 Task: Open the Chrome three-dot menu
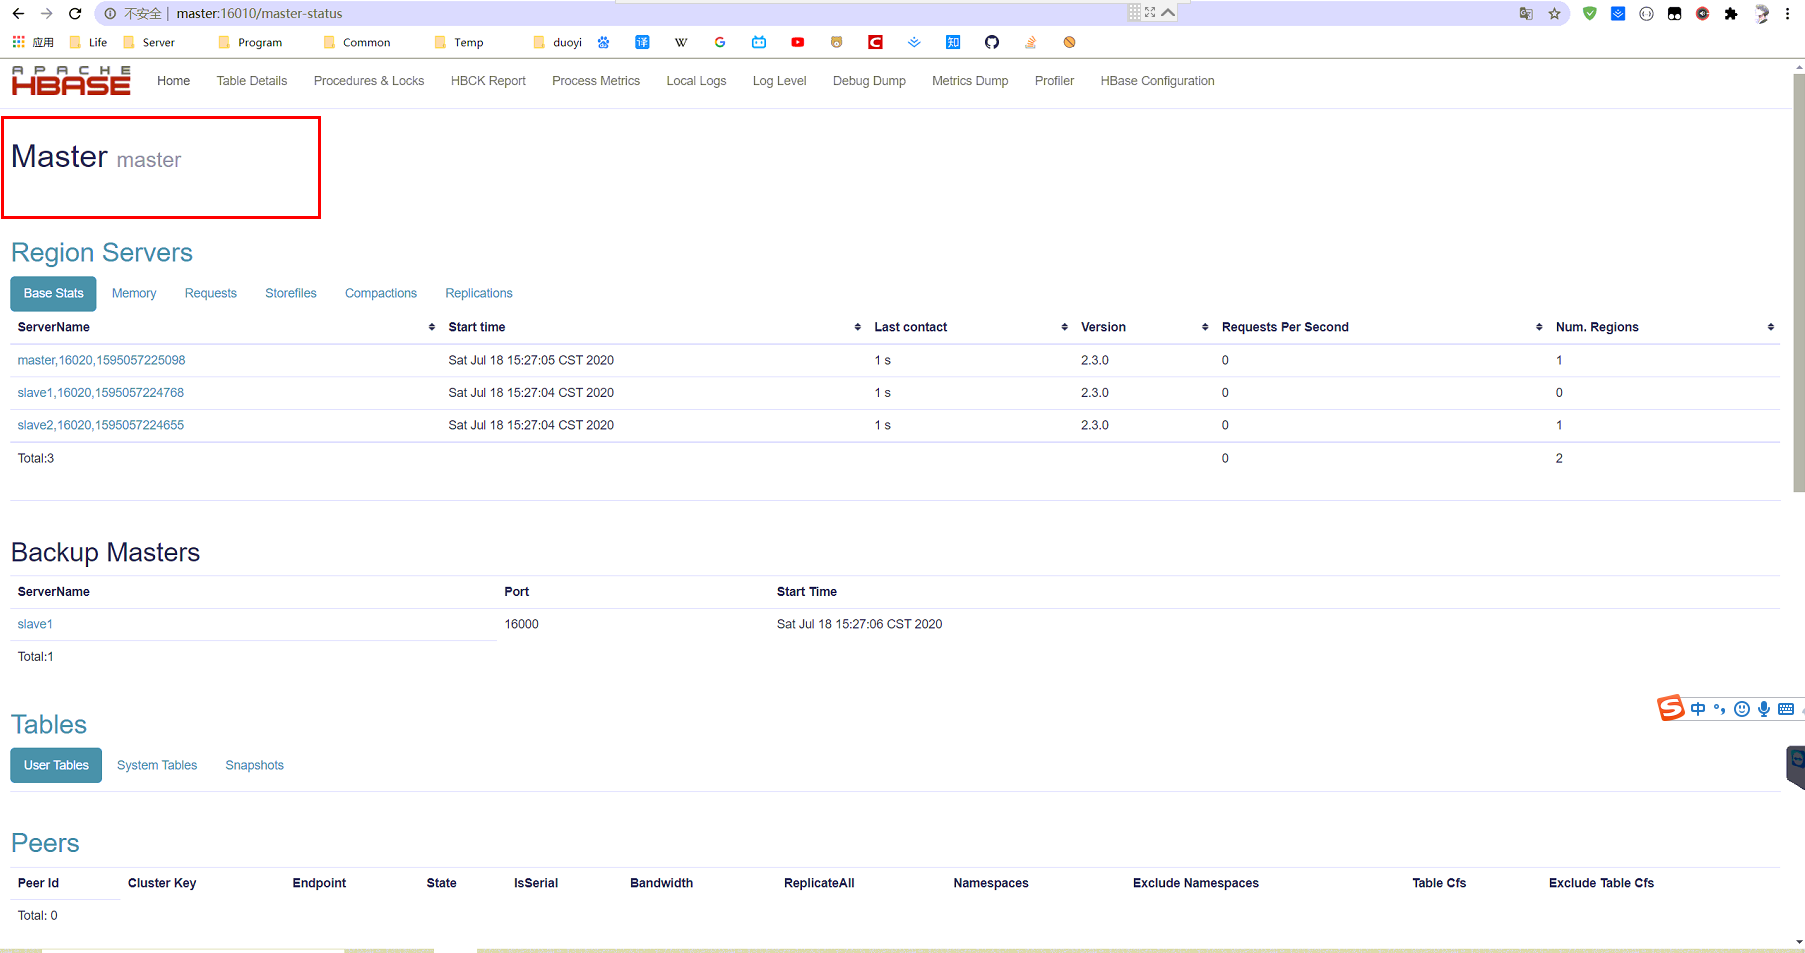click(1788, 14)
